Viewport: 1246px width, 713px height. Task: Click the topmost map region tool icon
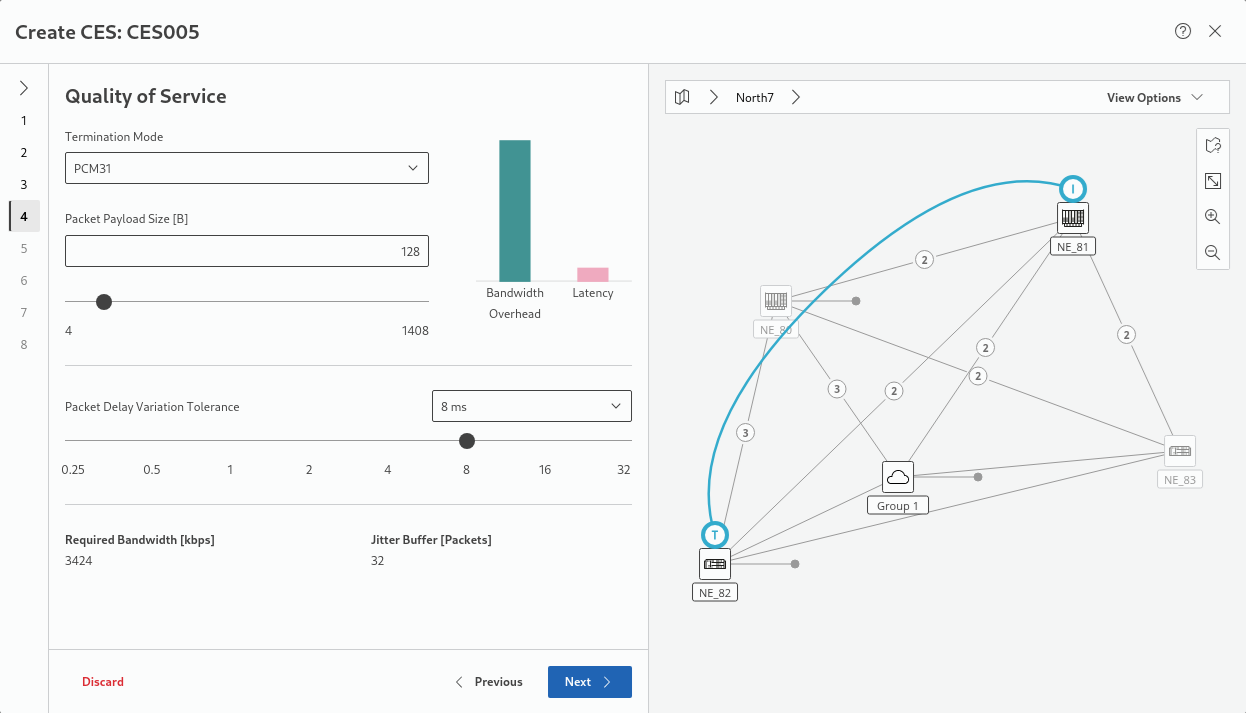point(1212,146)
